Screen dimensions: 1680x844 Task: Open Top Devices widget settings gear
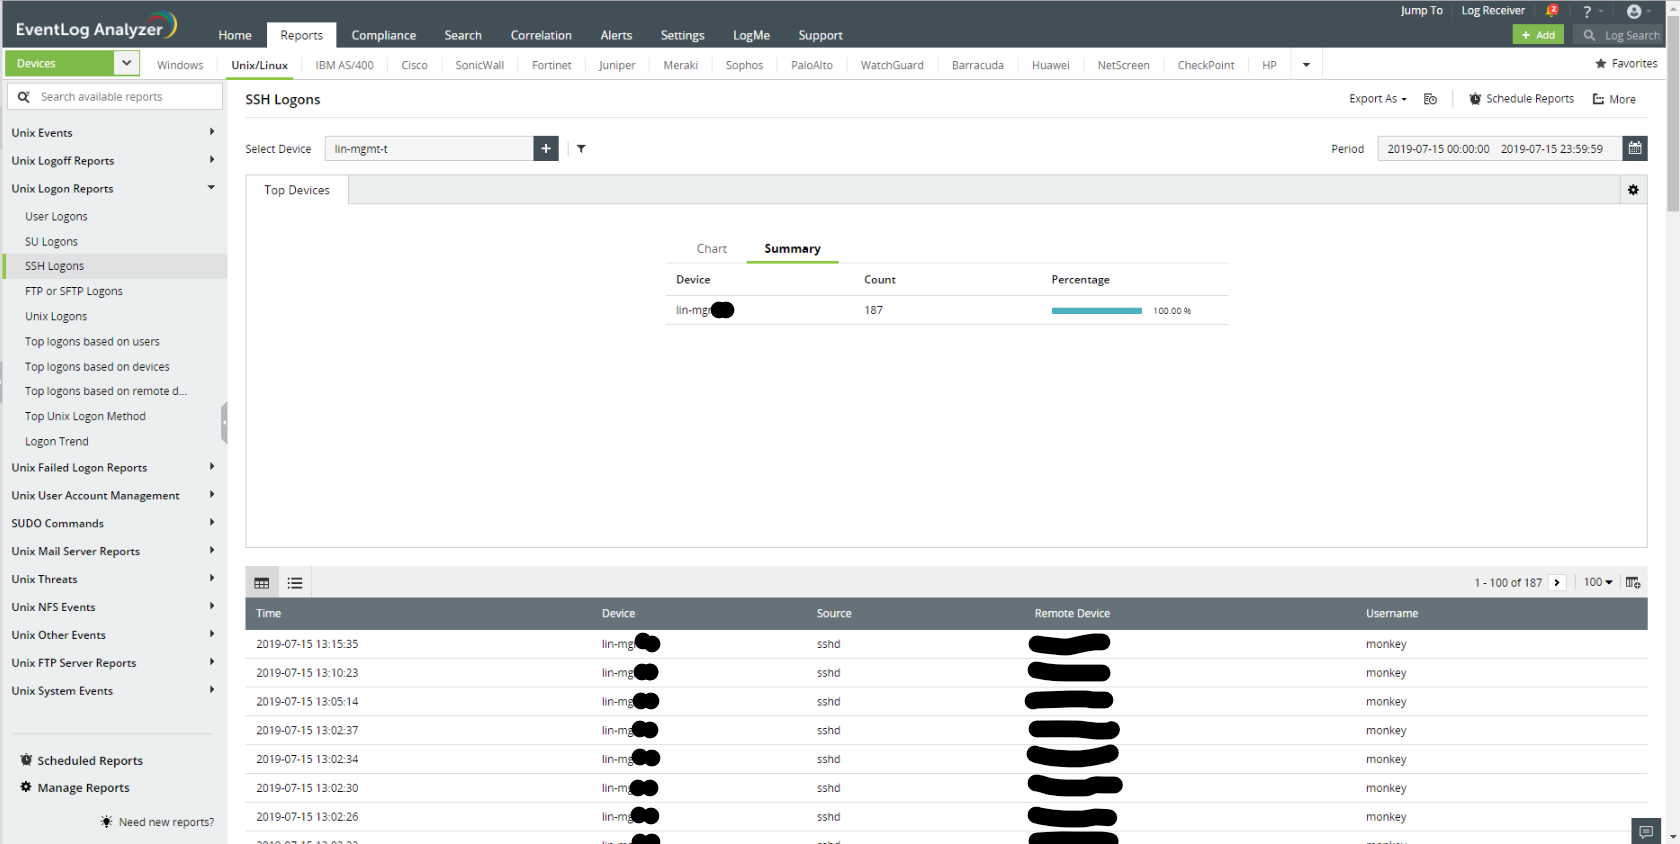pyautogui.click(x=1633, y=190)
